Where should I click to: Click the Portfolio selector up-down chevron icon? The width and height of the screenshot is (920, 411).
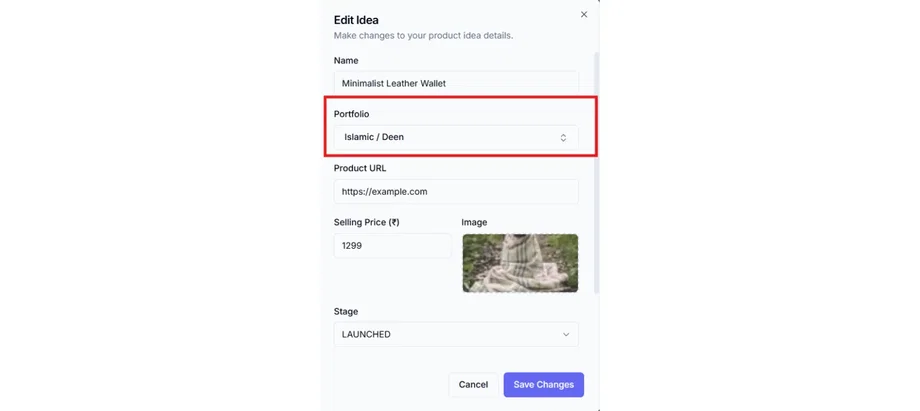tap(563, 137)
